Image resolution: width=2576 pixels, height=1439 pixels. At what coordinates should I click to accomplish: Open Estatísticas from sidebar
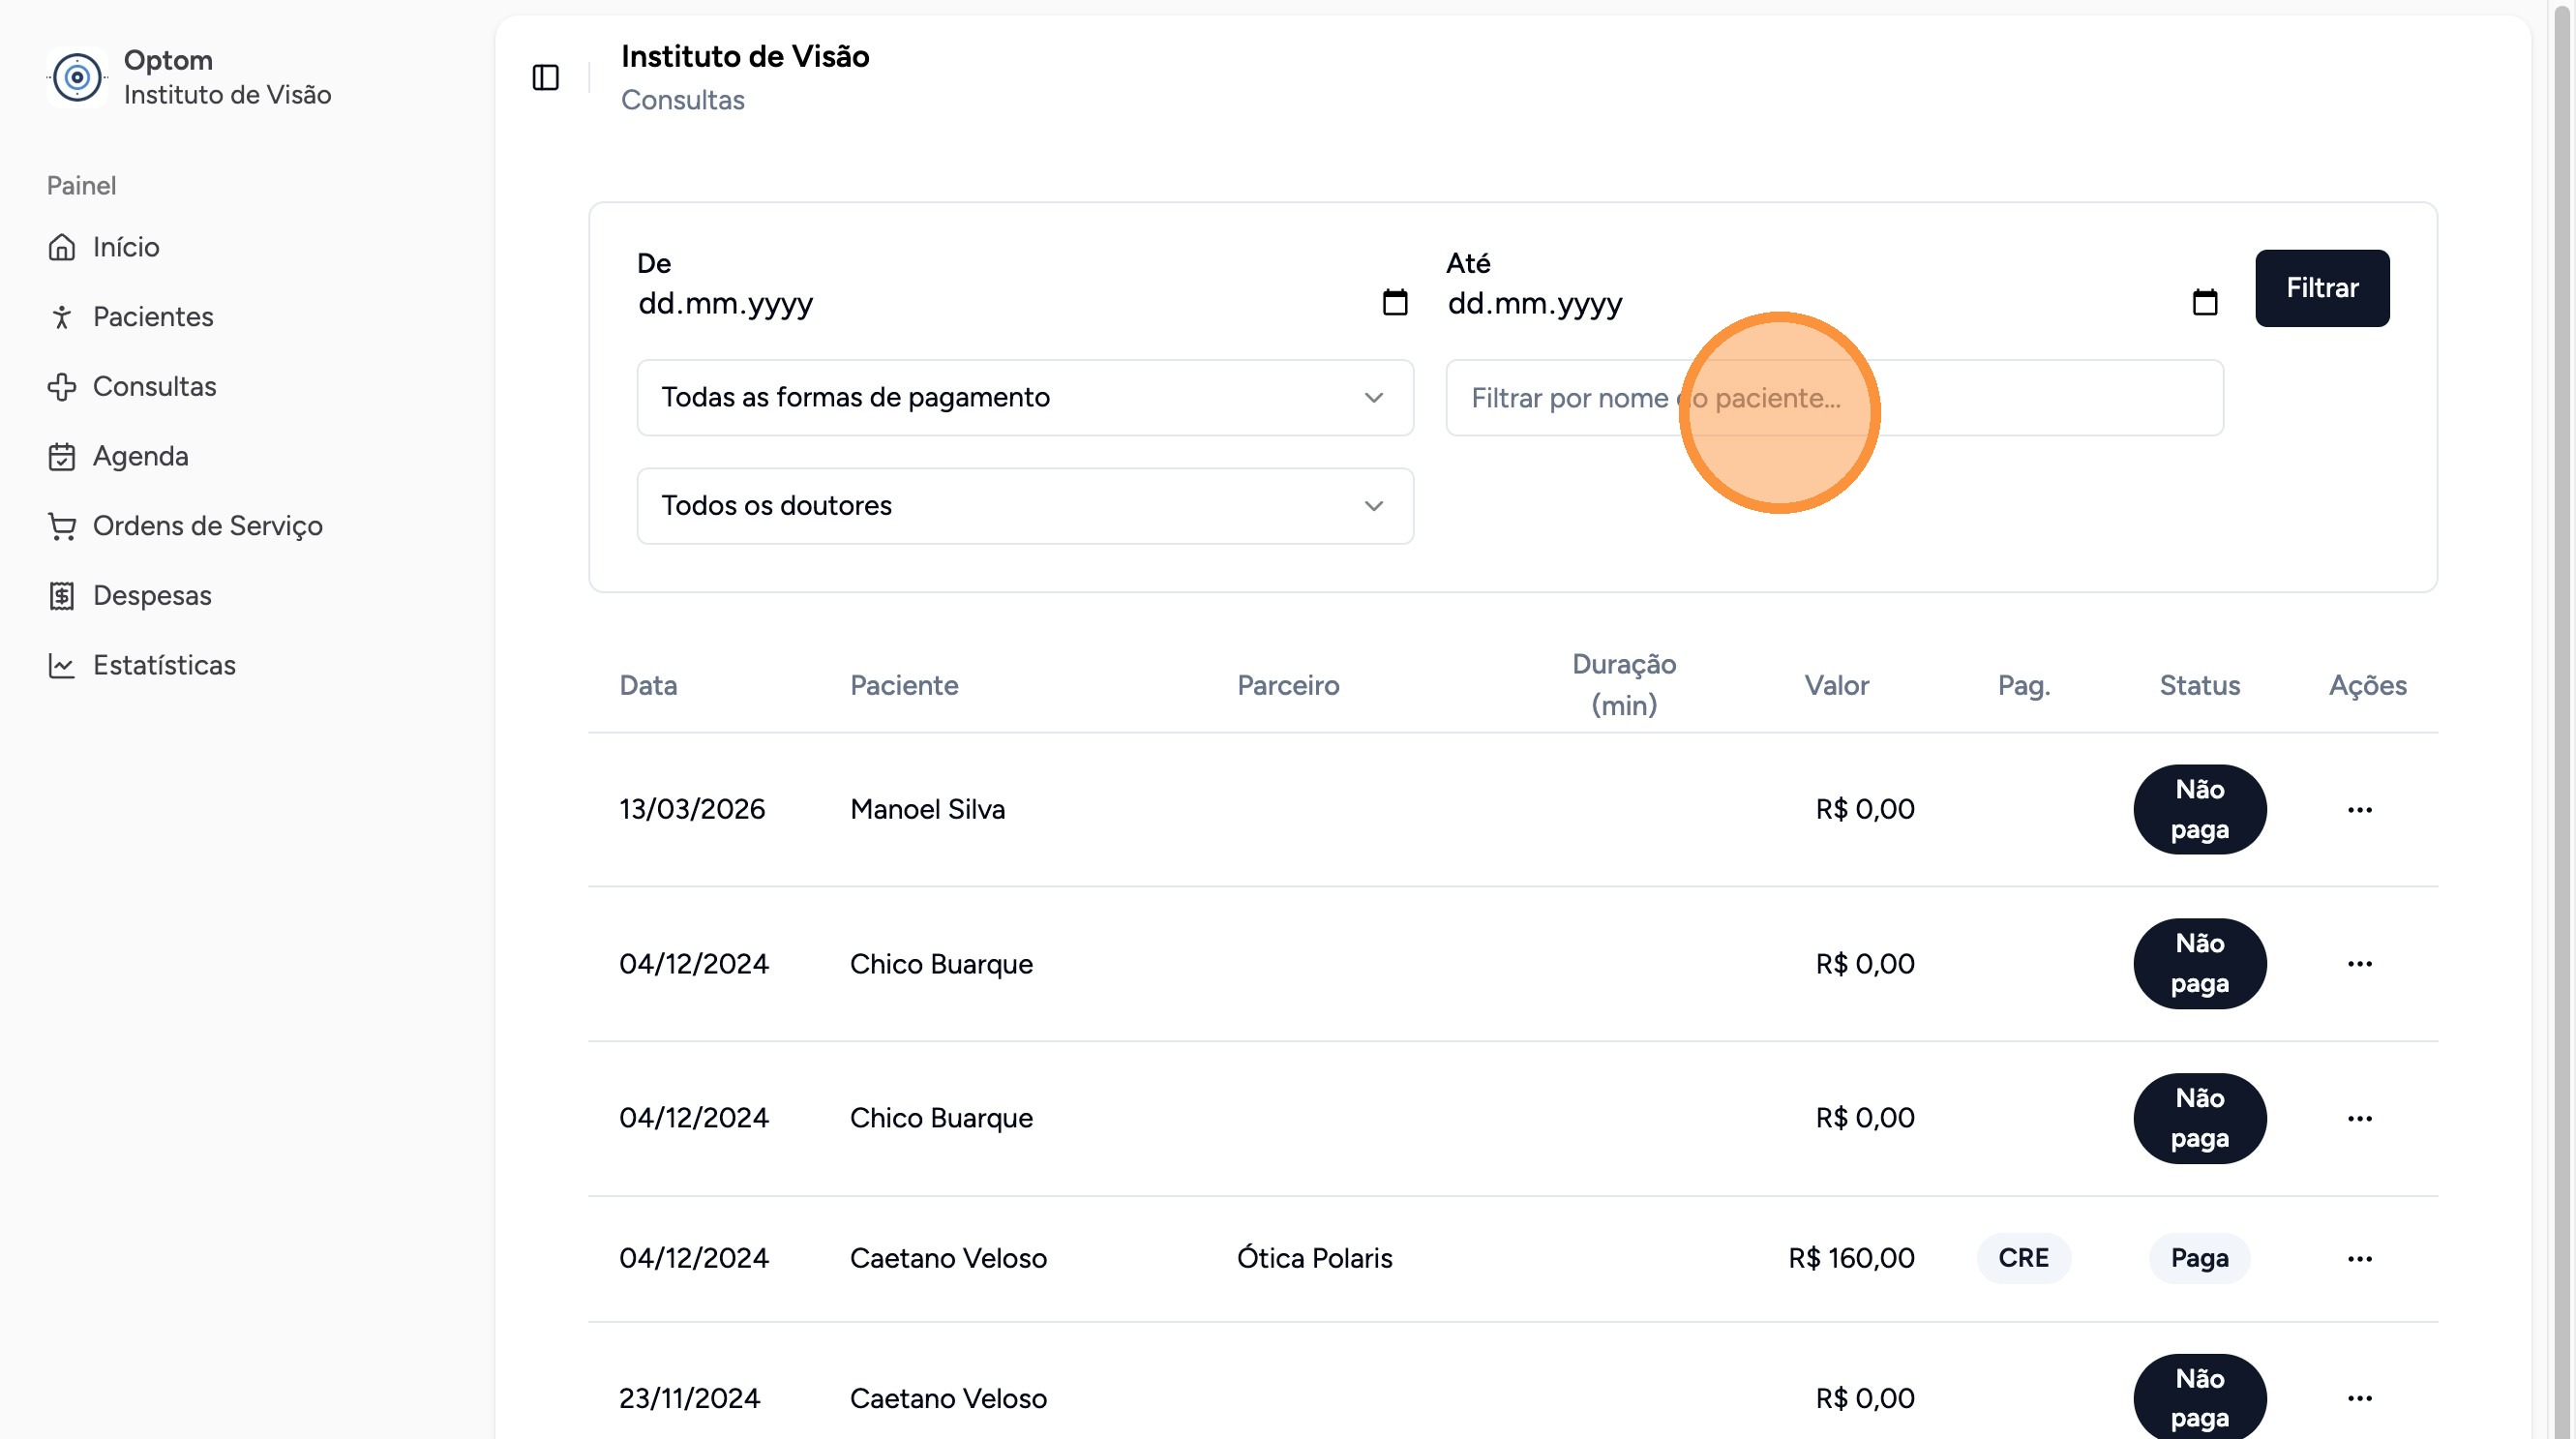tap(164, 665)
